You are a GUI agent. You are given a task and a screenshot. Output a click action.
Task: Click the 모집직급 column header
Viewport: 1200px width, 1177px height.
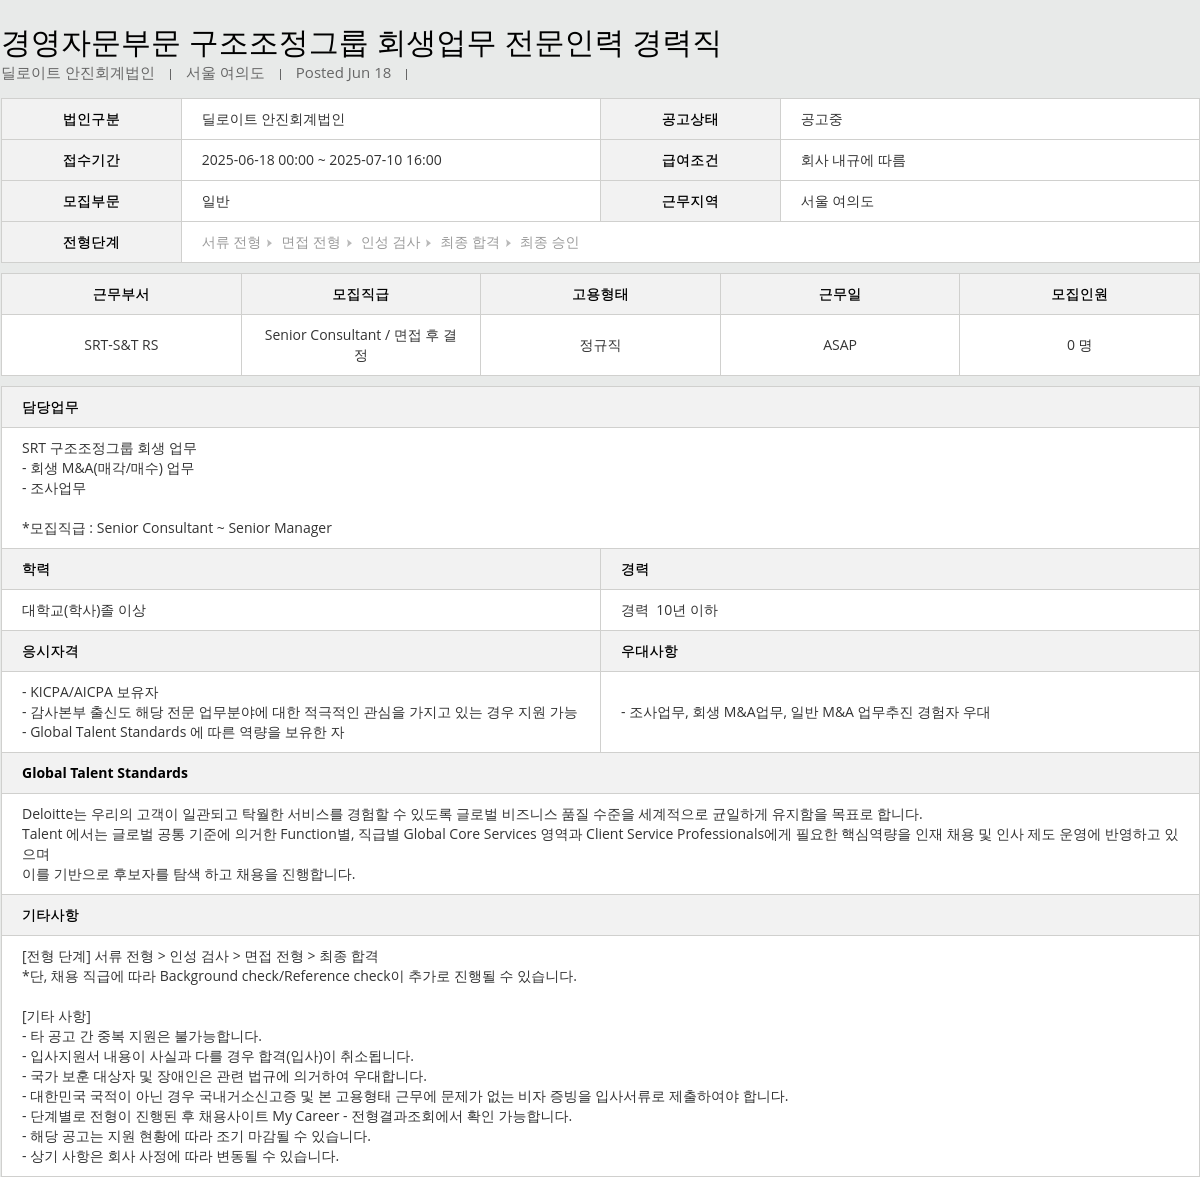pos(361,294)
